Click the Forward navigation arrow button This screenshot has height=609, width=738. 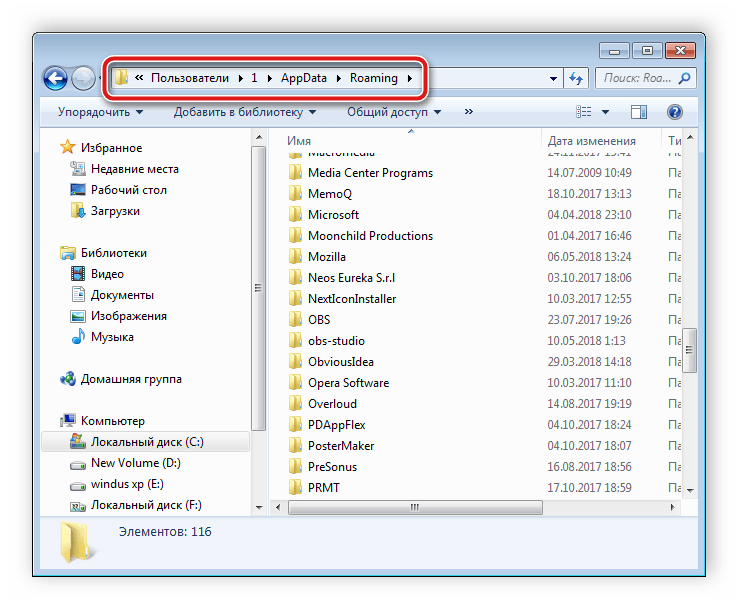click(x=83, y=78)
